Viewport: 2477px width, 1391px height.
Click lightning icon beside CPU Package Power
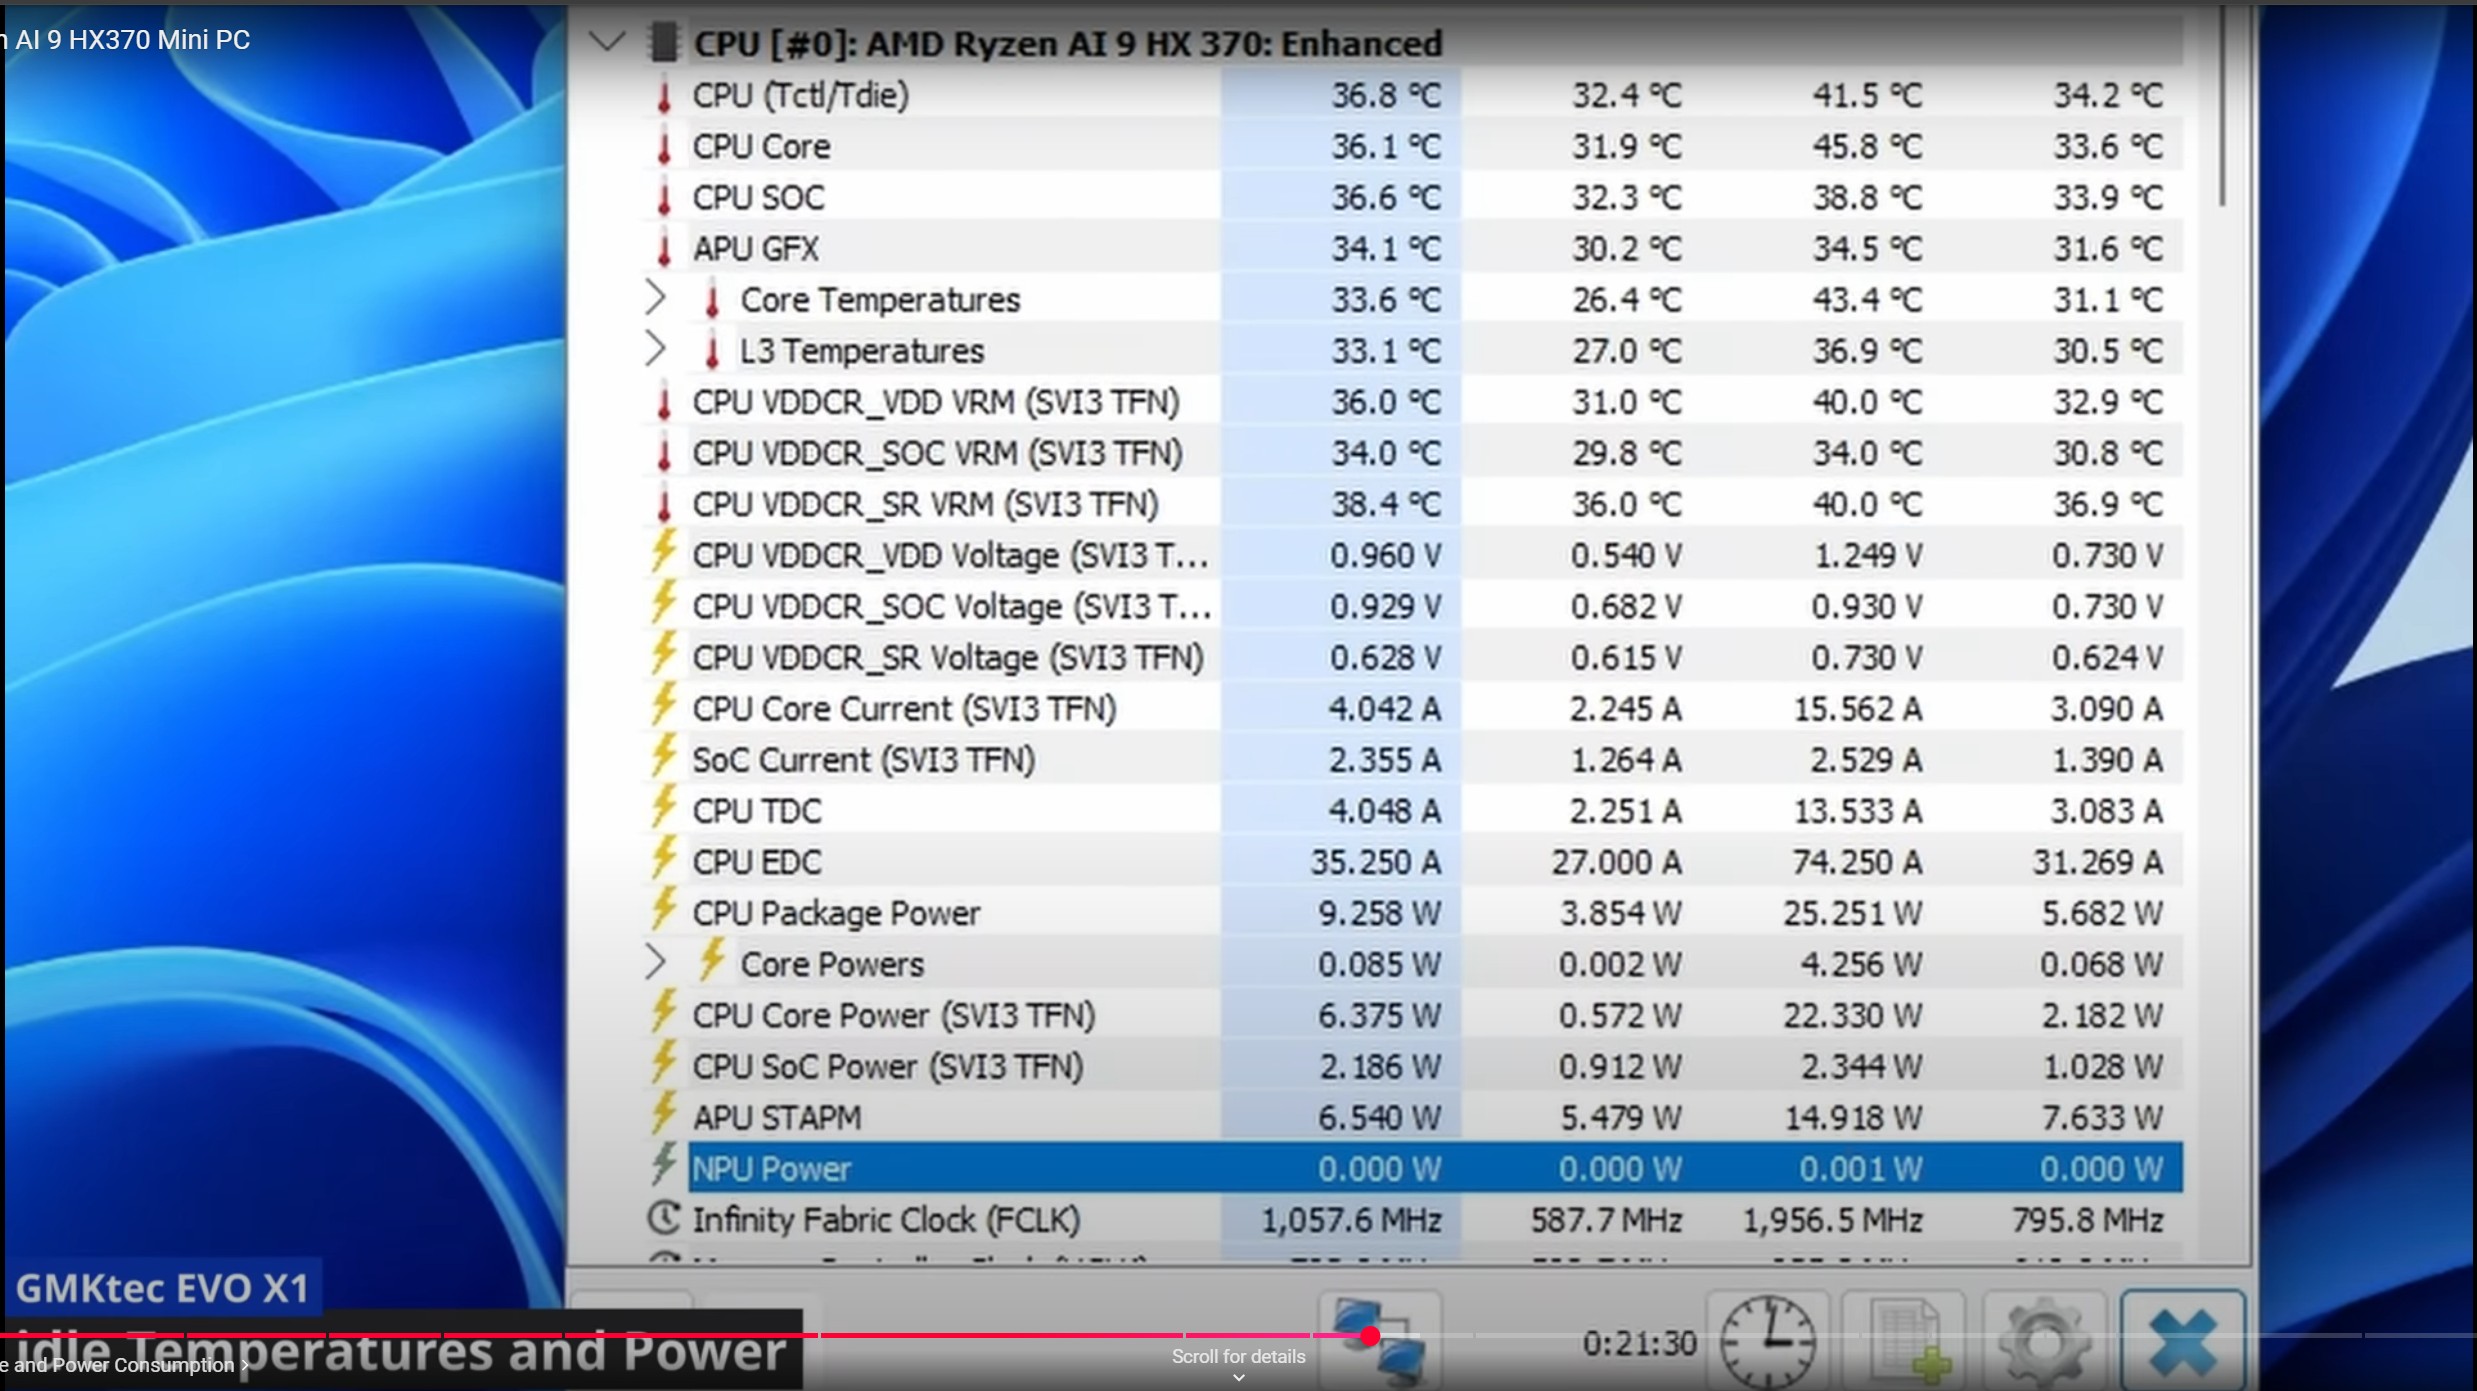[x=664, y=908]
